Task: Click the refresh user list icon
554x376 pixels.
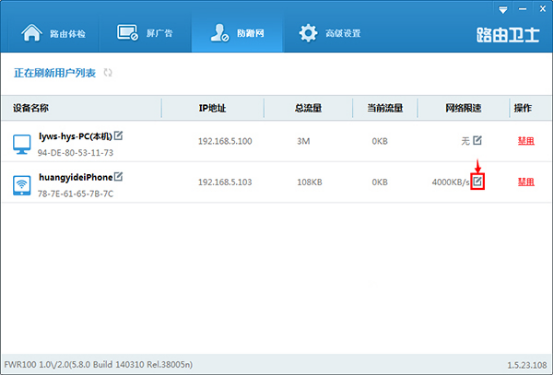Action: pos(108,73)
